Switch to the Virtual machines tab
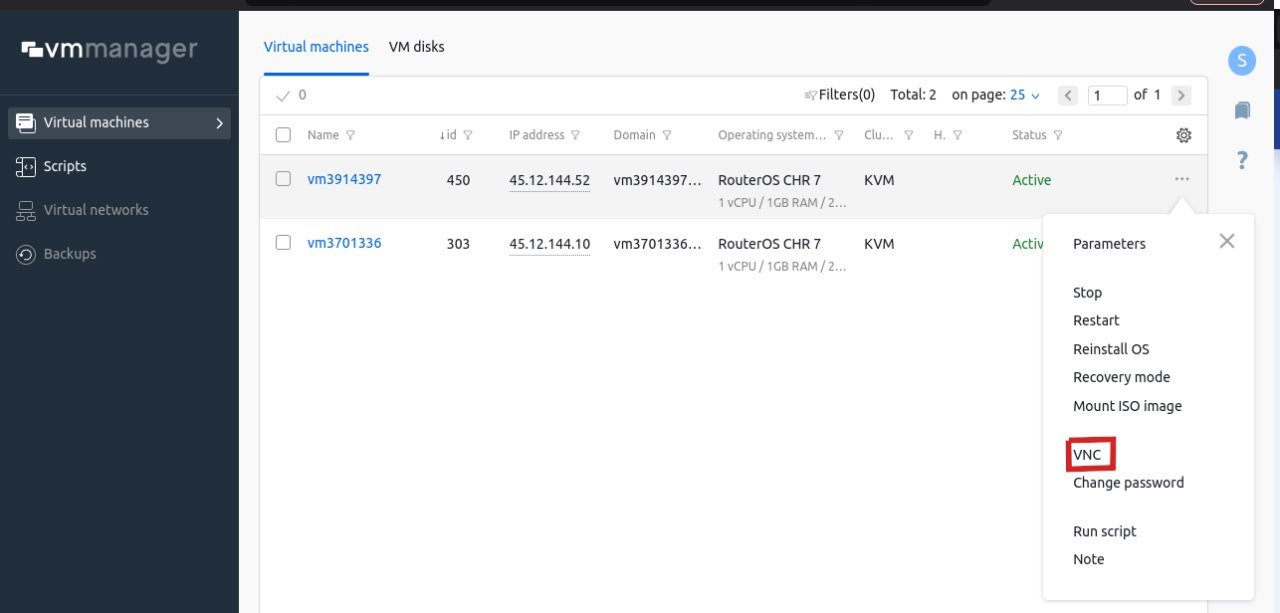The height and width of the screenshot is (613, 1280). click(316, 47)
